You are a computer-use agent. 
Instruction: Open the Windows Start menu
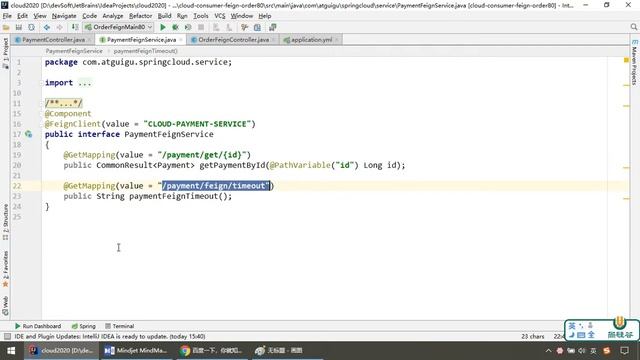click(11, 351)
